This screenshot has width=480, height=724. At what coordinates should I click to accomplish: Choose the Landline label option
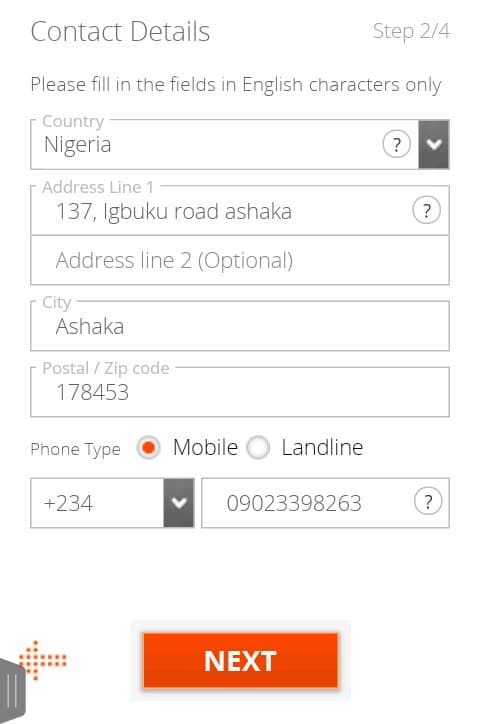click(x=322, y=447)
